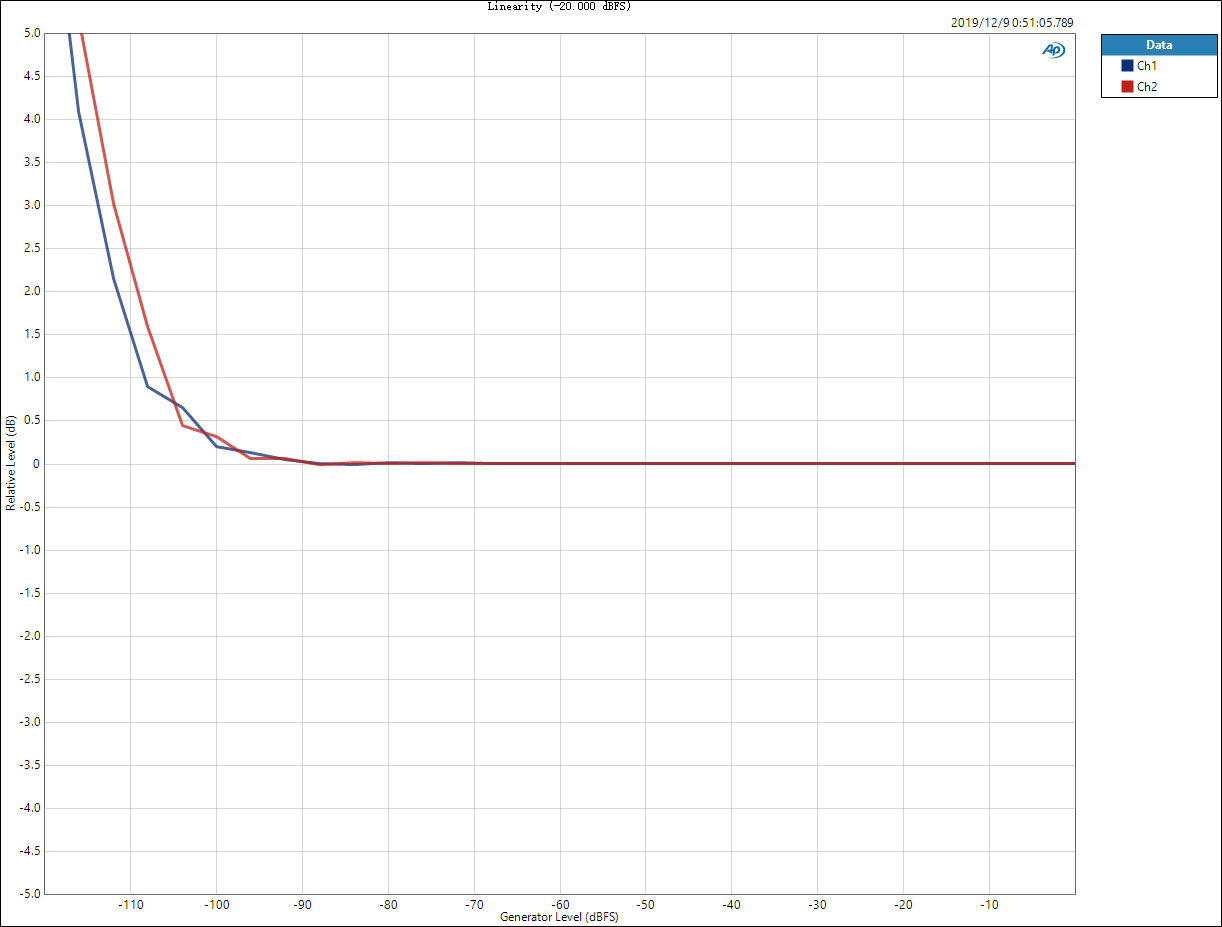Viewport: 1222px width, 927px height.
Task: Click the -10 tick on horizontal axis
Action: point(988,904)
